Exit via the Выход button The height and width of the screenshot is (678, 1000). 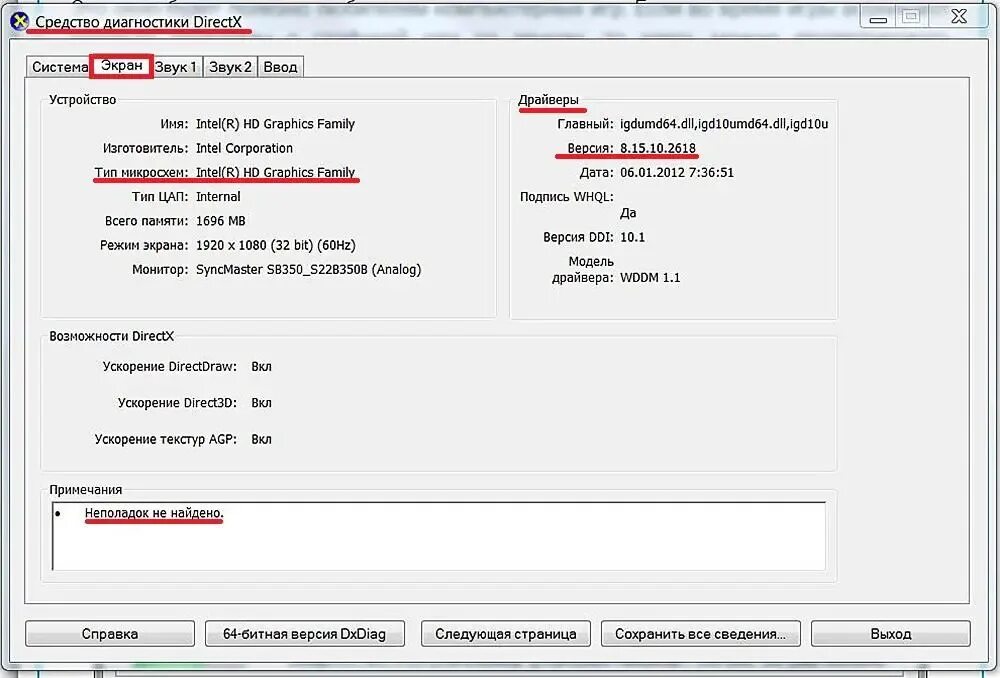coord(890,634)
